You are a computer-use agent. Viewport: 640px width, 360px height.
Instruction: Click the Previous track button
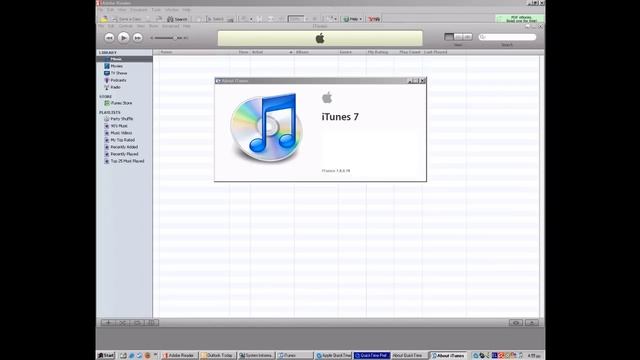coord(109,38)
